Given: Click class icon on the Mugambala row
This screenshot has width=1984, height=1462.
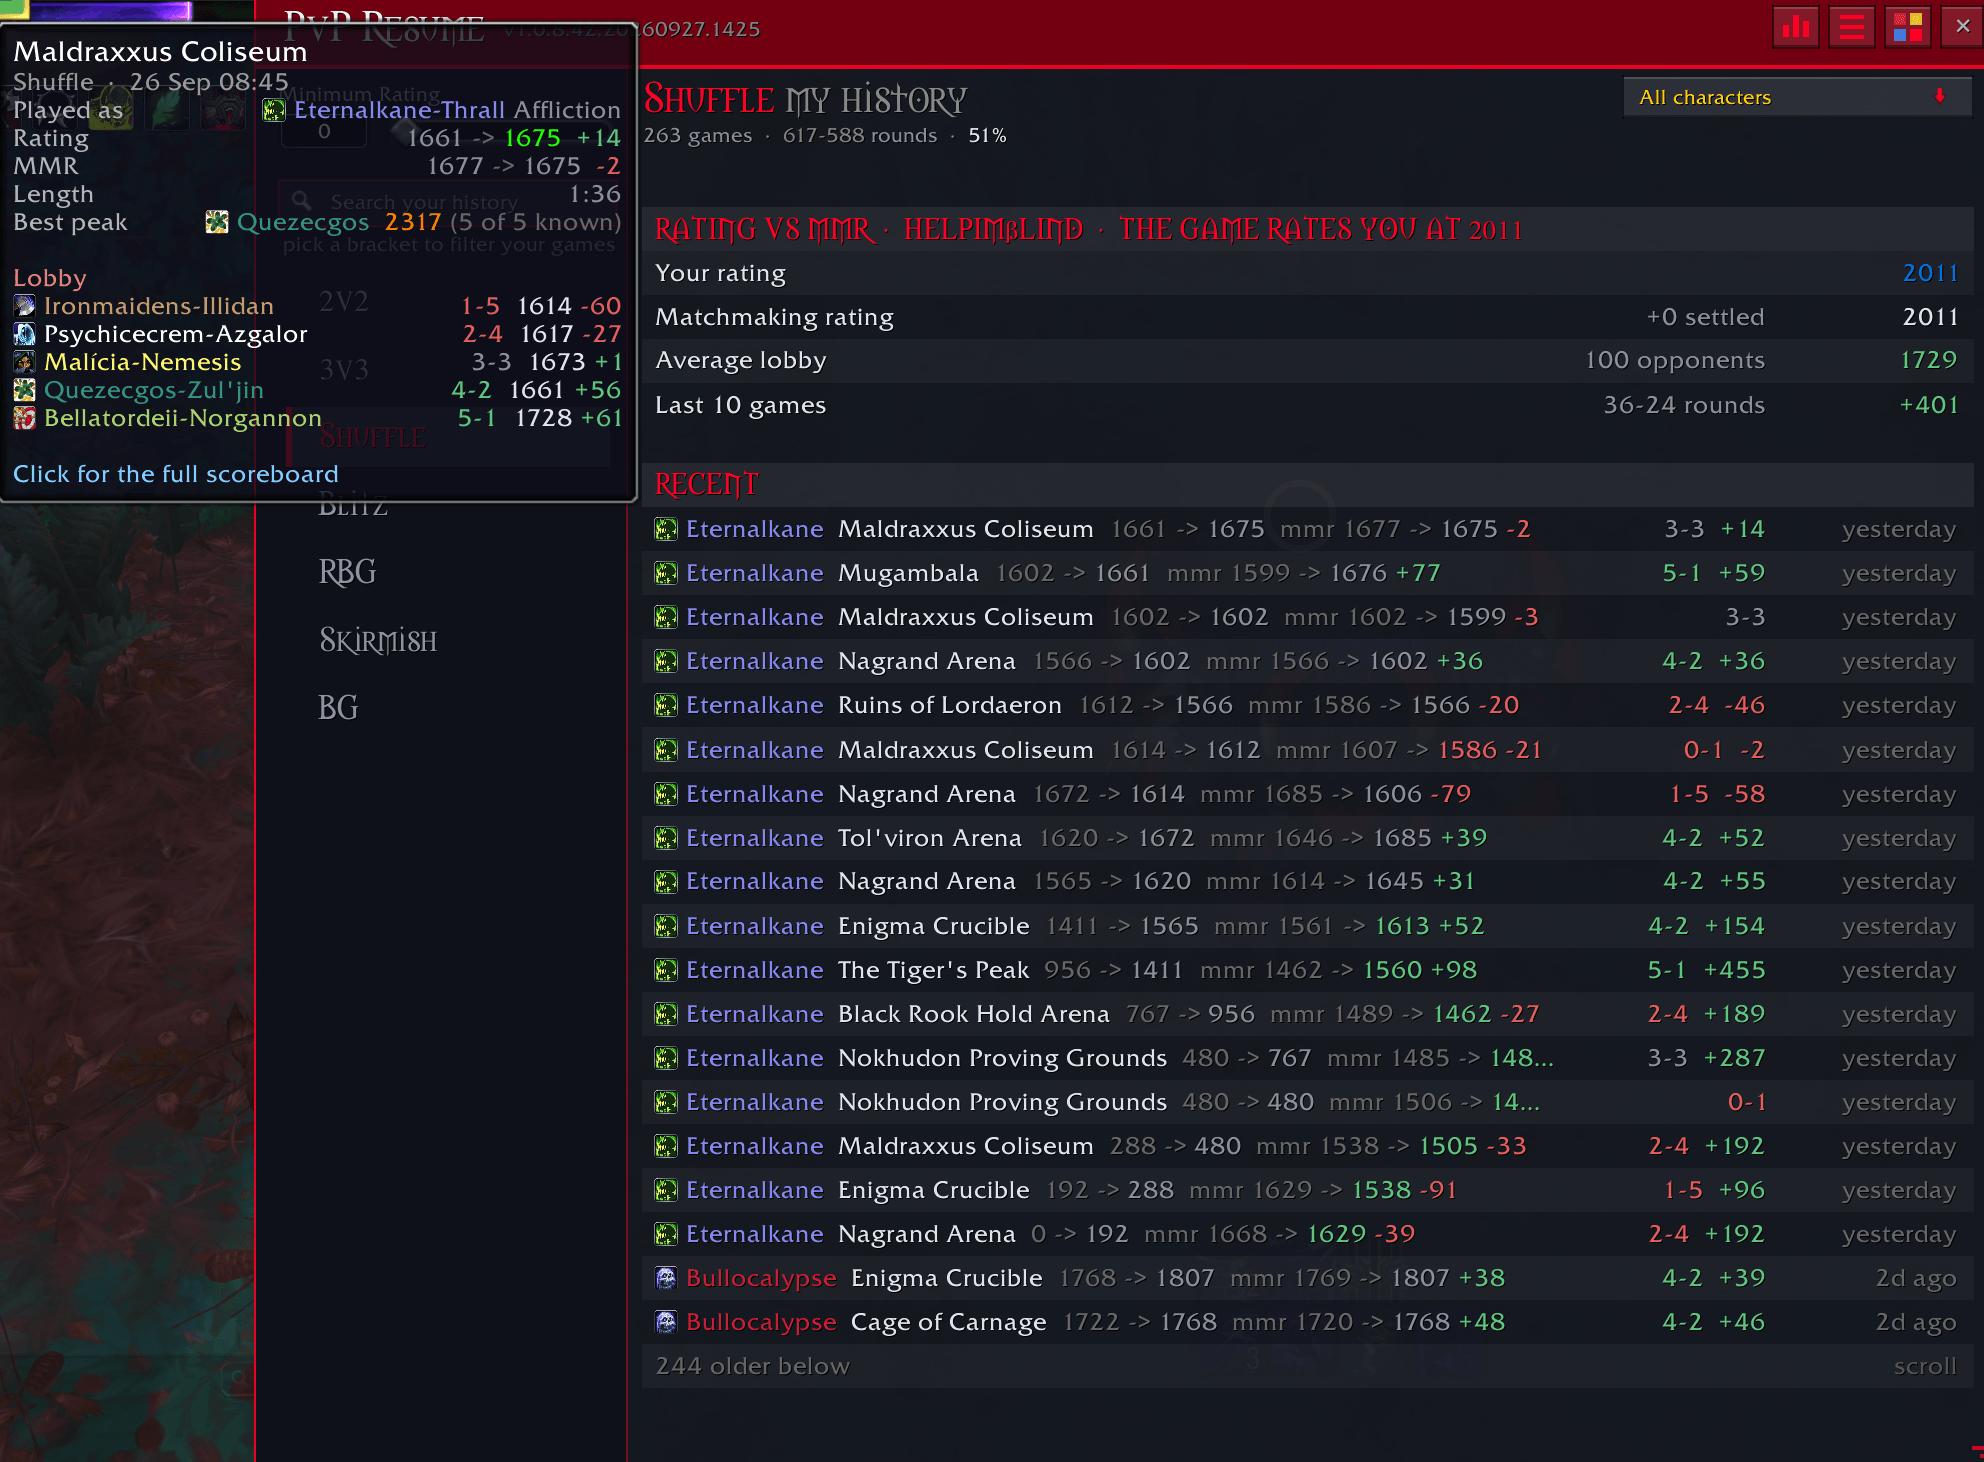Looking at the screenshot, I should pos(666,573).
